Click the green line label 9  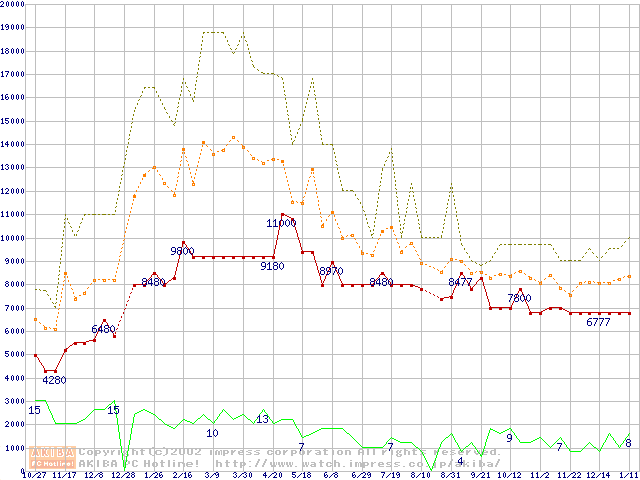tap(509, 437)
